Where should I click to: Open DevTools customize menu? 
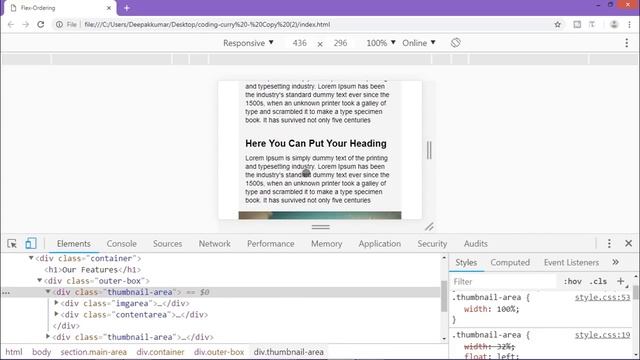(x=609, y=244)
